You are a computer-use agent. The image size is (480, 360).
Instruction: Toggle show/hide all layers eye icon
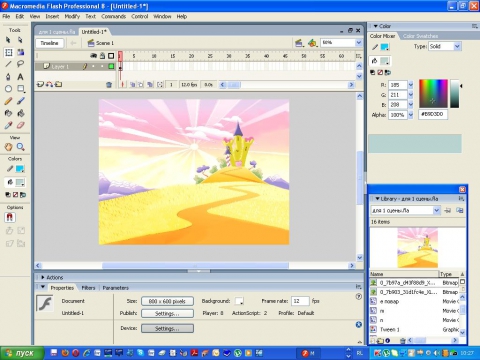point(94,56)
